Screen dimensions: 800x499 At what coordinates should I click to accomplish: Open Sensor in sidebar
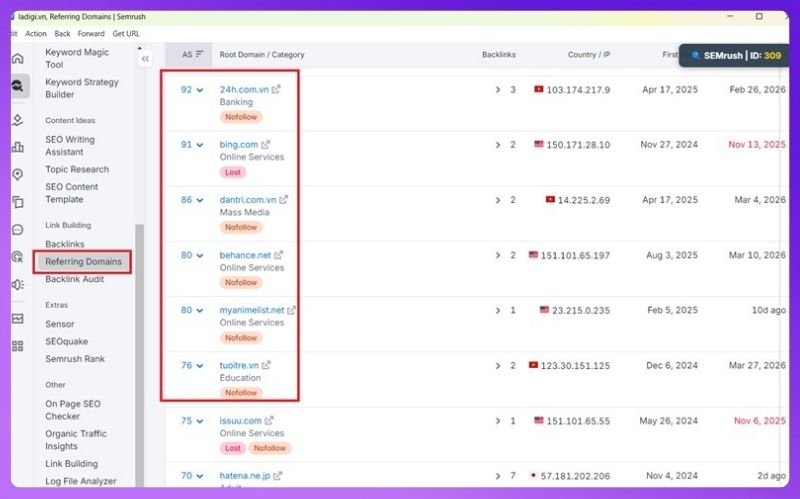pos(60,324)
